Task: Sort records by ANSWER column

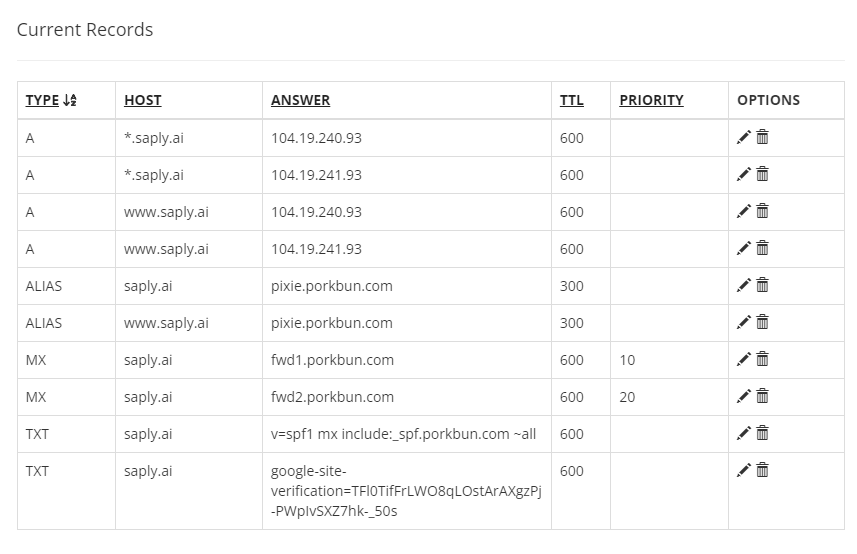Action: 300,100
